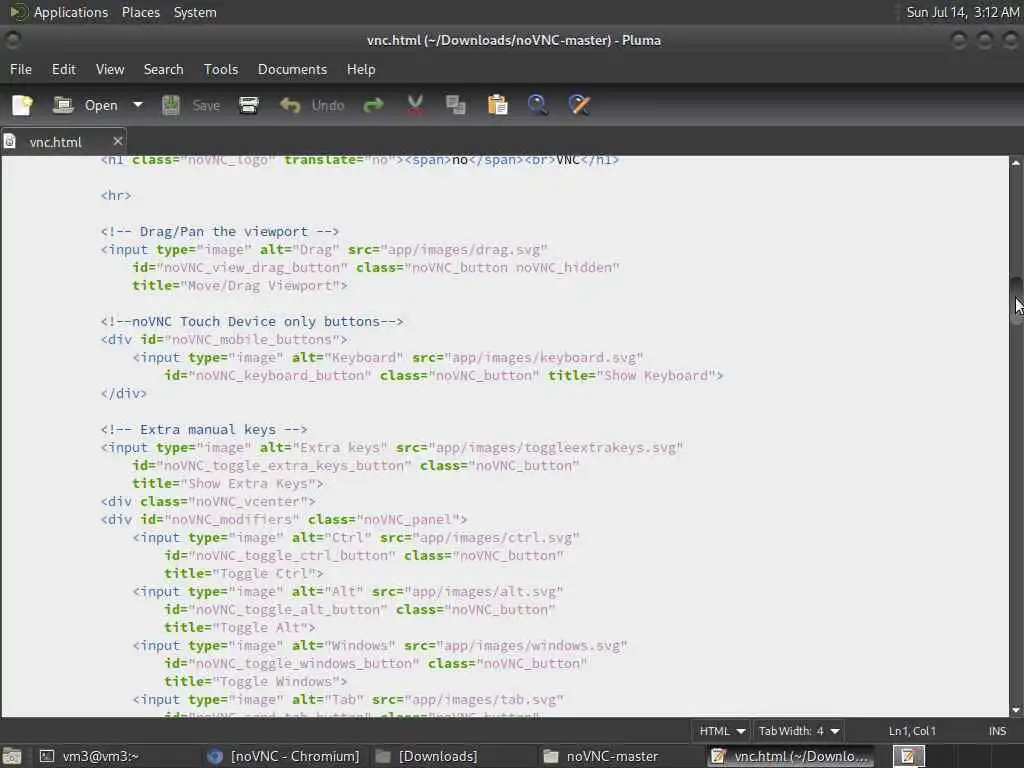Open the Tab Width dropdown
This screenshot has height=768, width=1024.
pos(798,731)
